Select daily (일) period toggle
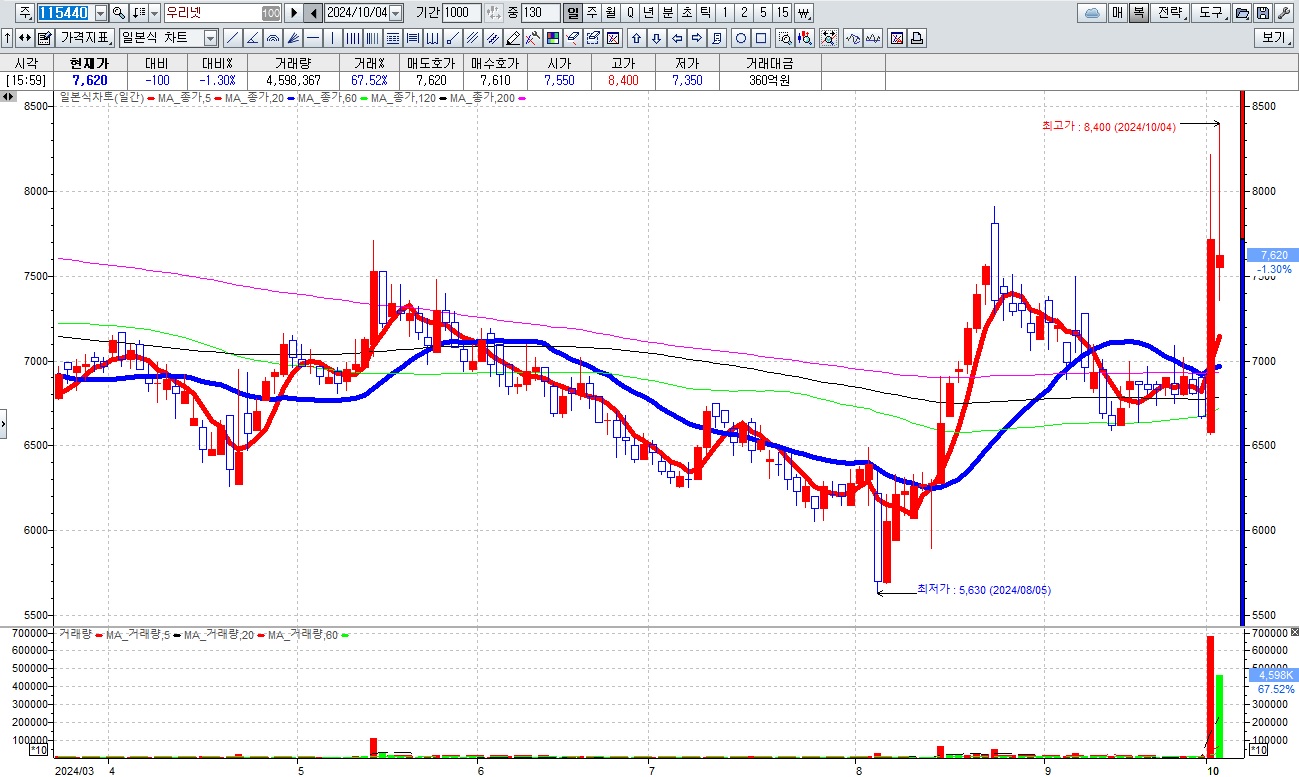This screenshot has height=777, width=1299. point(572,13)
